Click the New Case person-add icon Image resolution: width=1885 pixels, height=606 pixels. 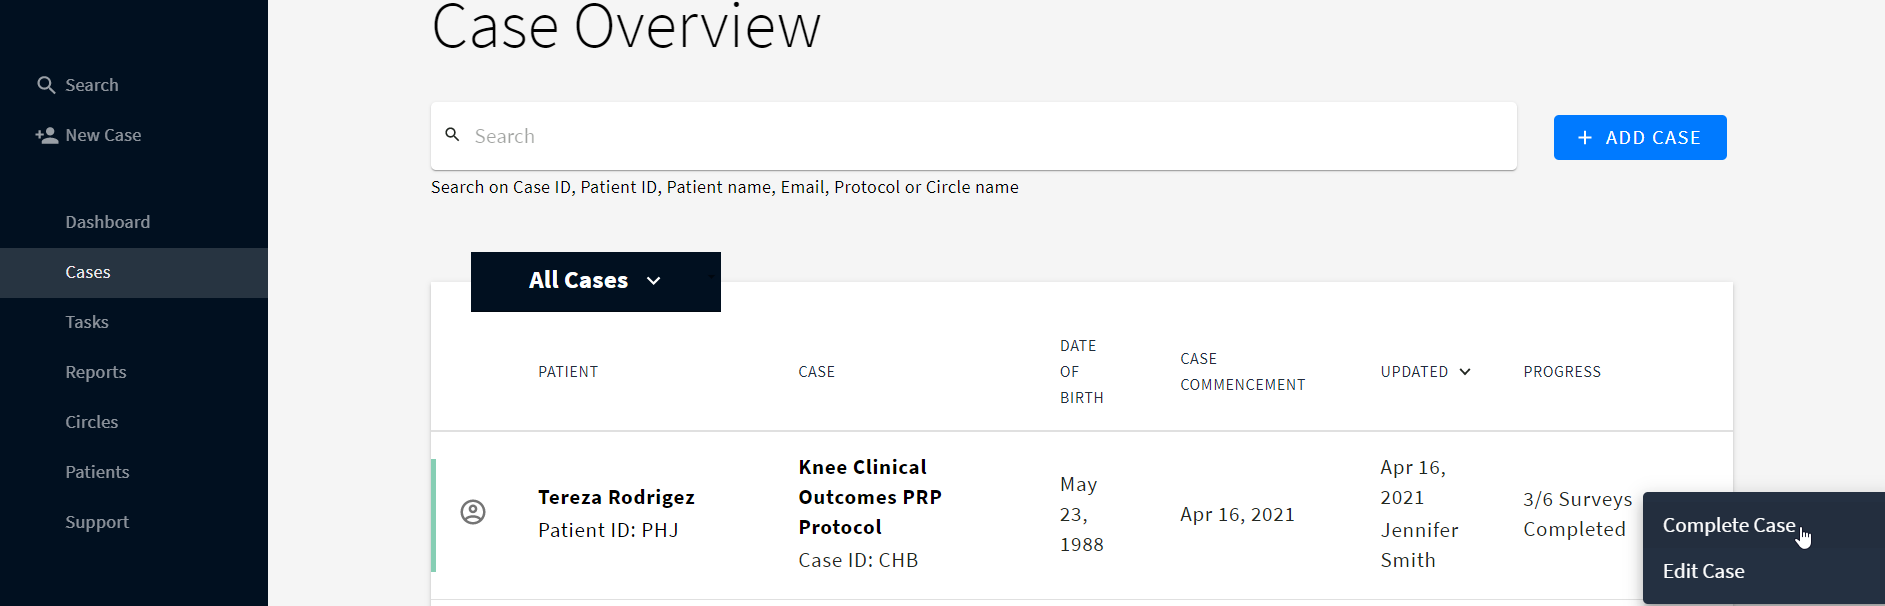(x=46, y=135)
